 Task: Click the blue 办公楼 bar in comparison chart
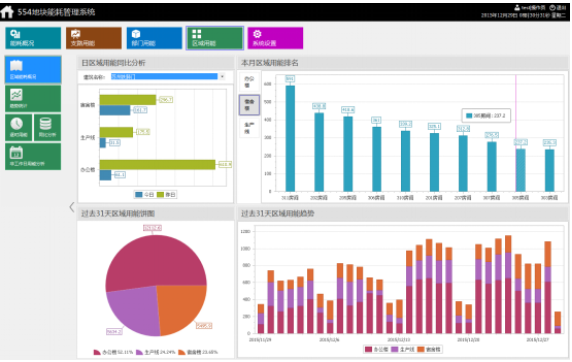(105, 175)
